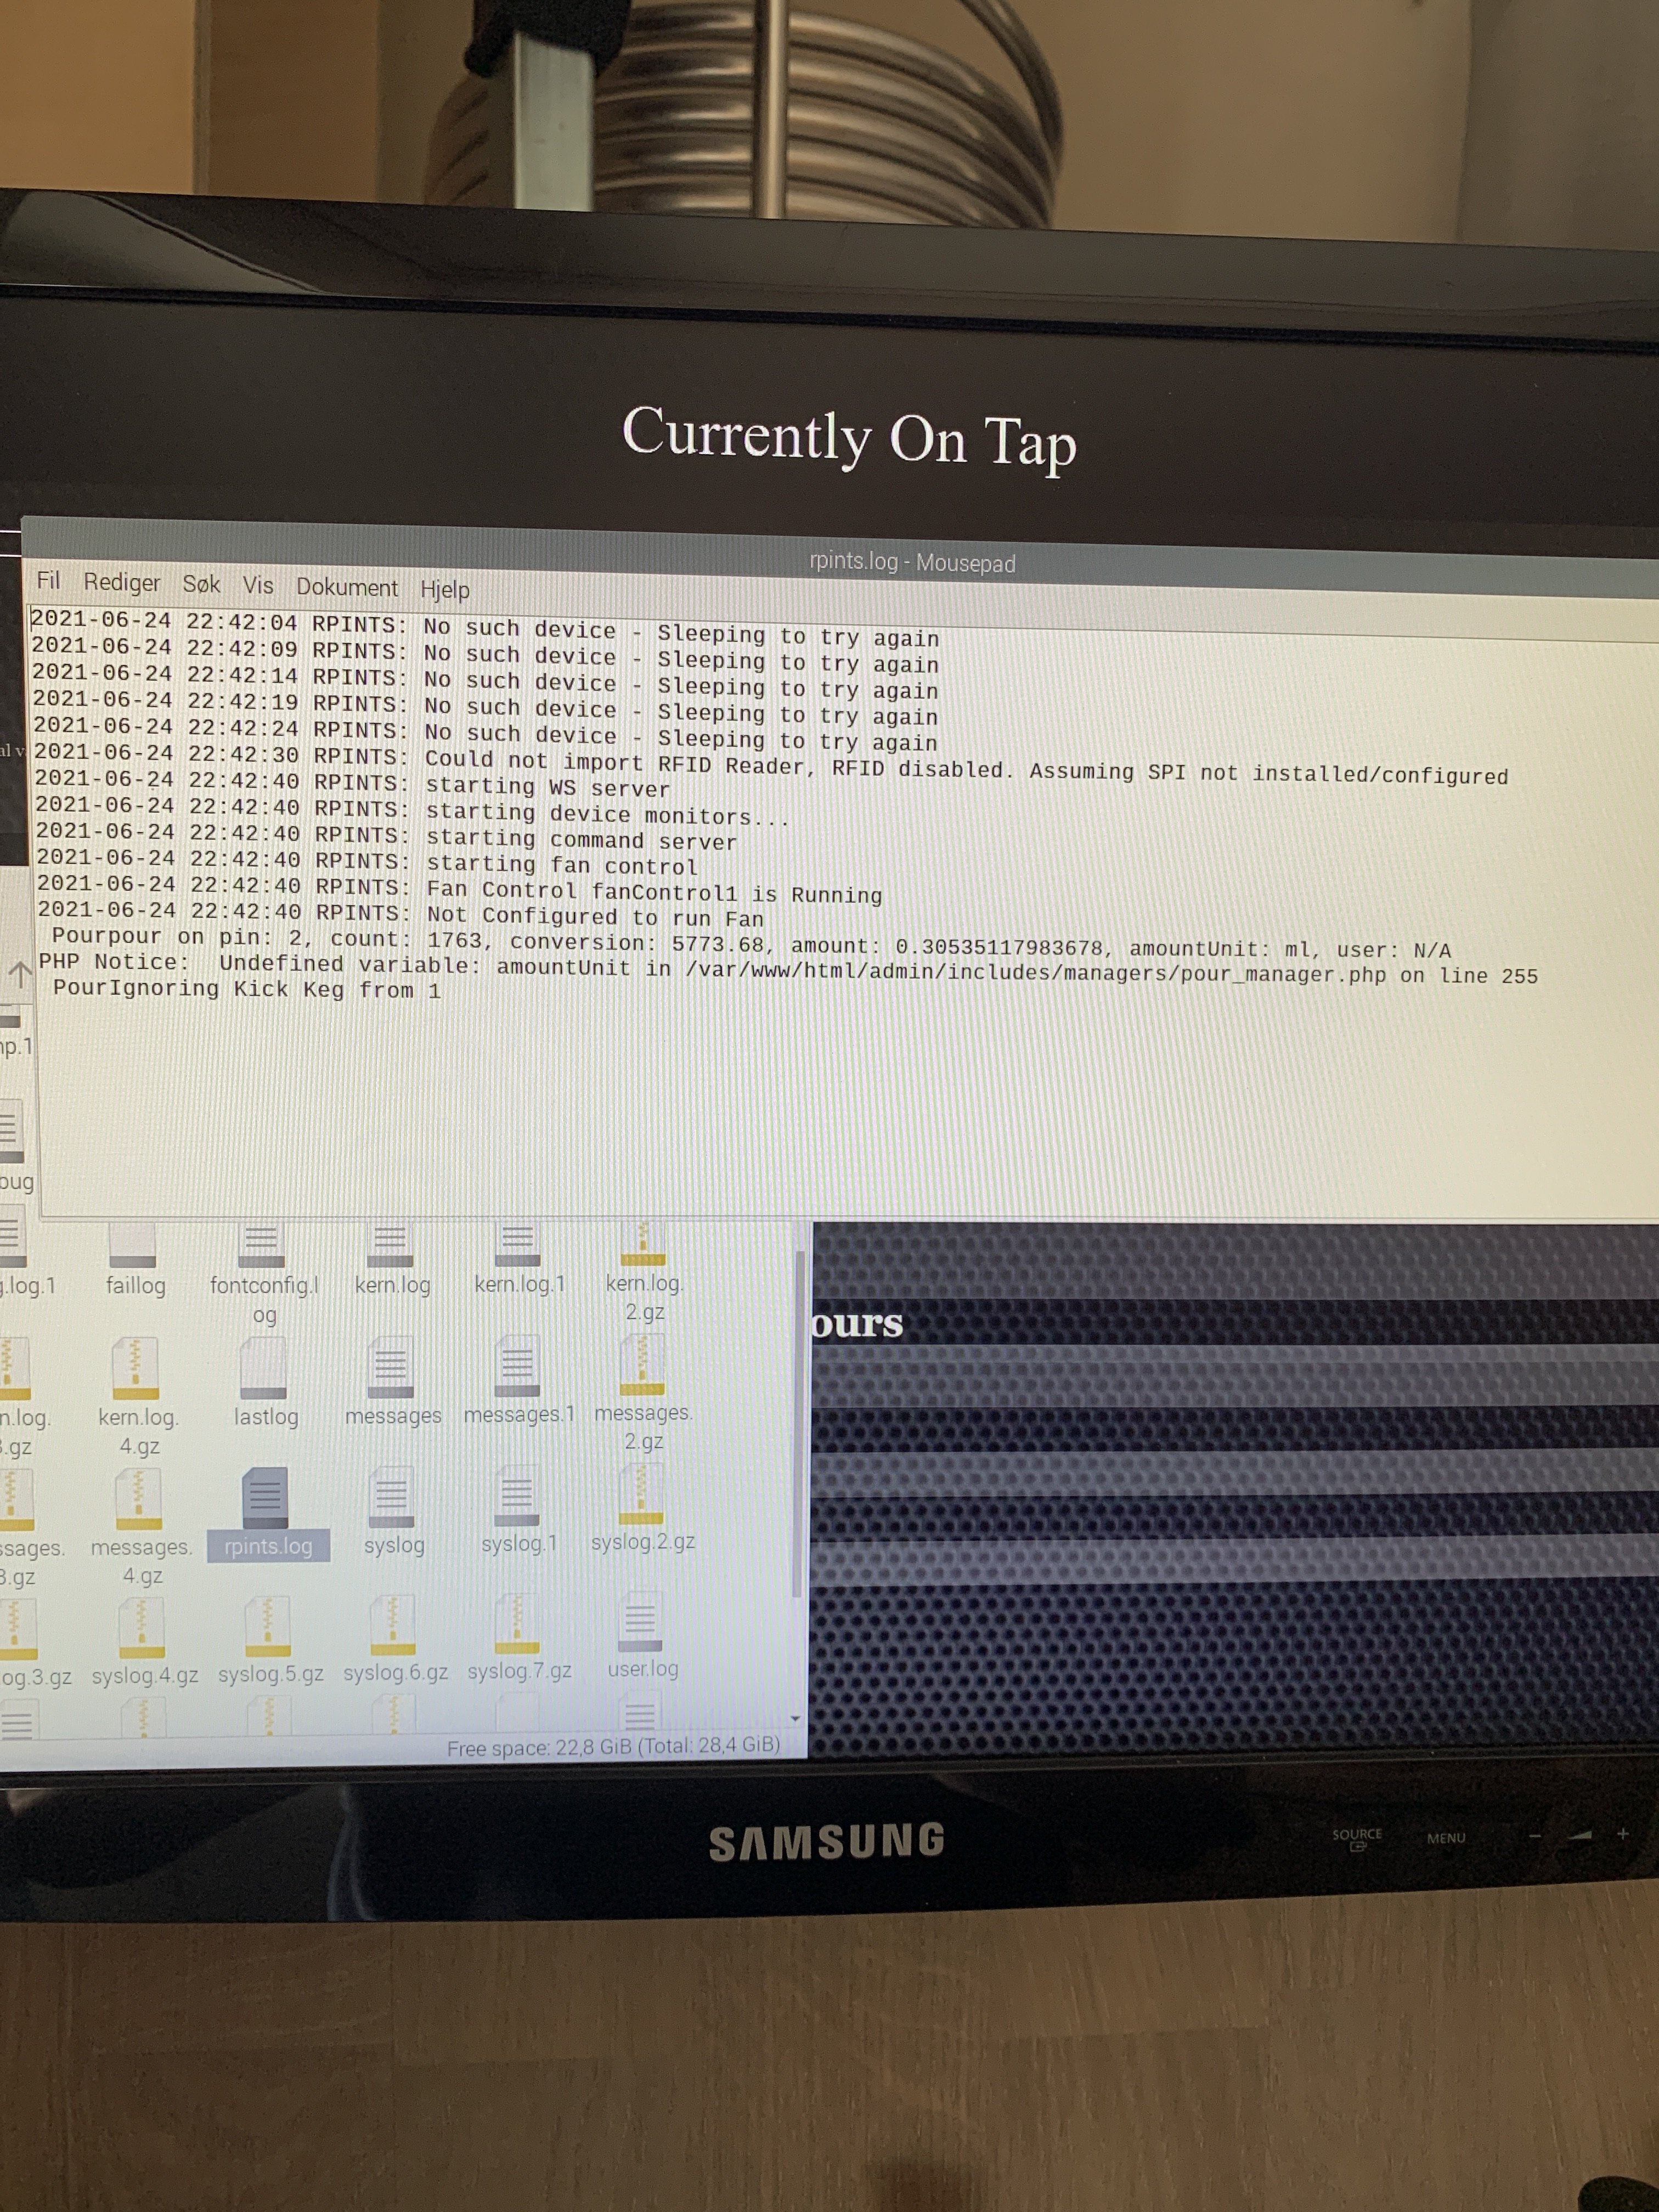The height and width of the screenshot is (2212, 1659).
Task: Click the 'Pourpour on pin: 2' log line
Action: [x=751, y=943]
